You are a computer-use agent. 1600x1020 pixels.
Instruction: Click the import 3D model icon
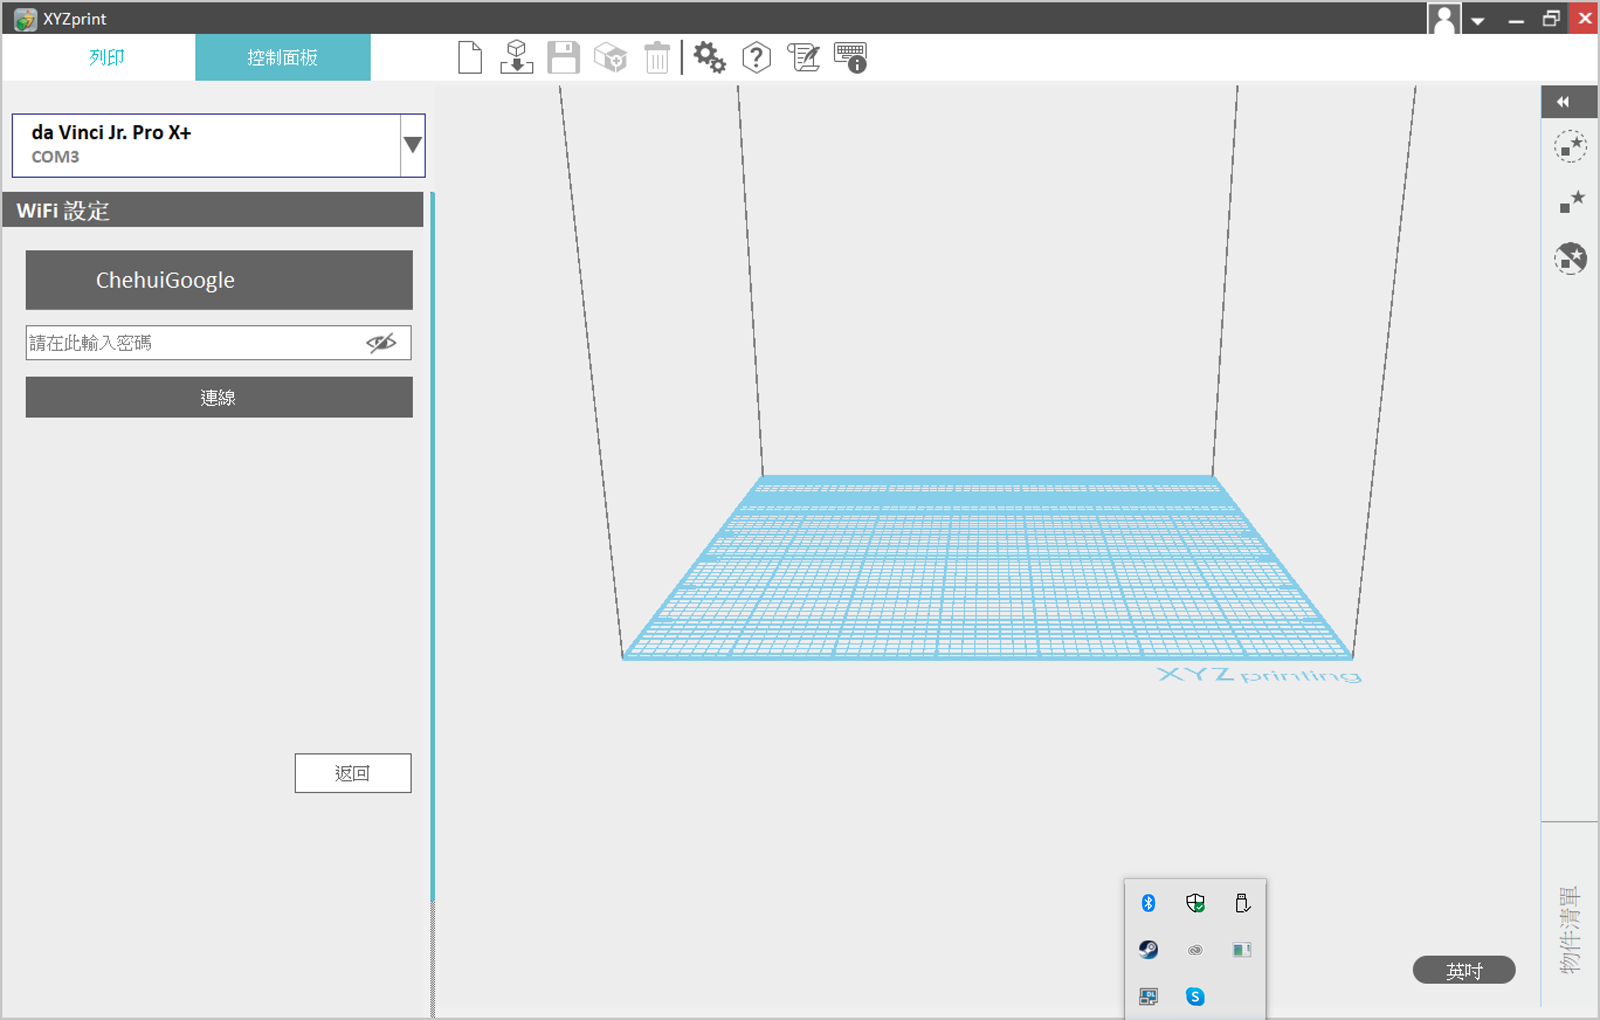tap(516, 58)
